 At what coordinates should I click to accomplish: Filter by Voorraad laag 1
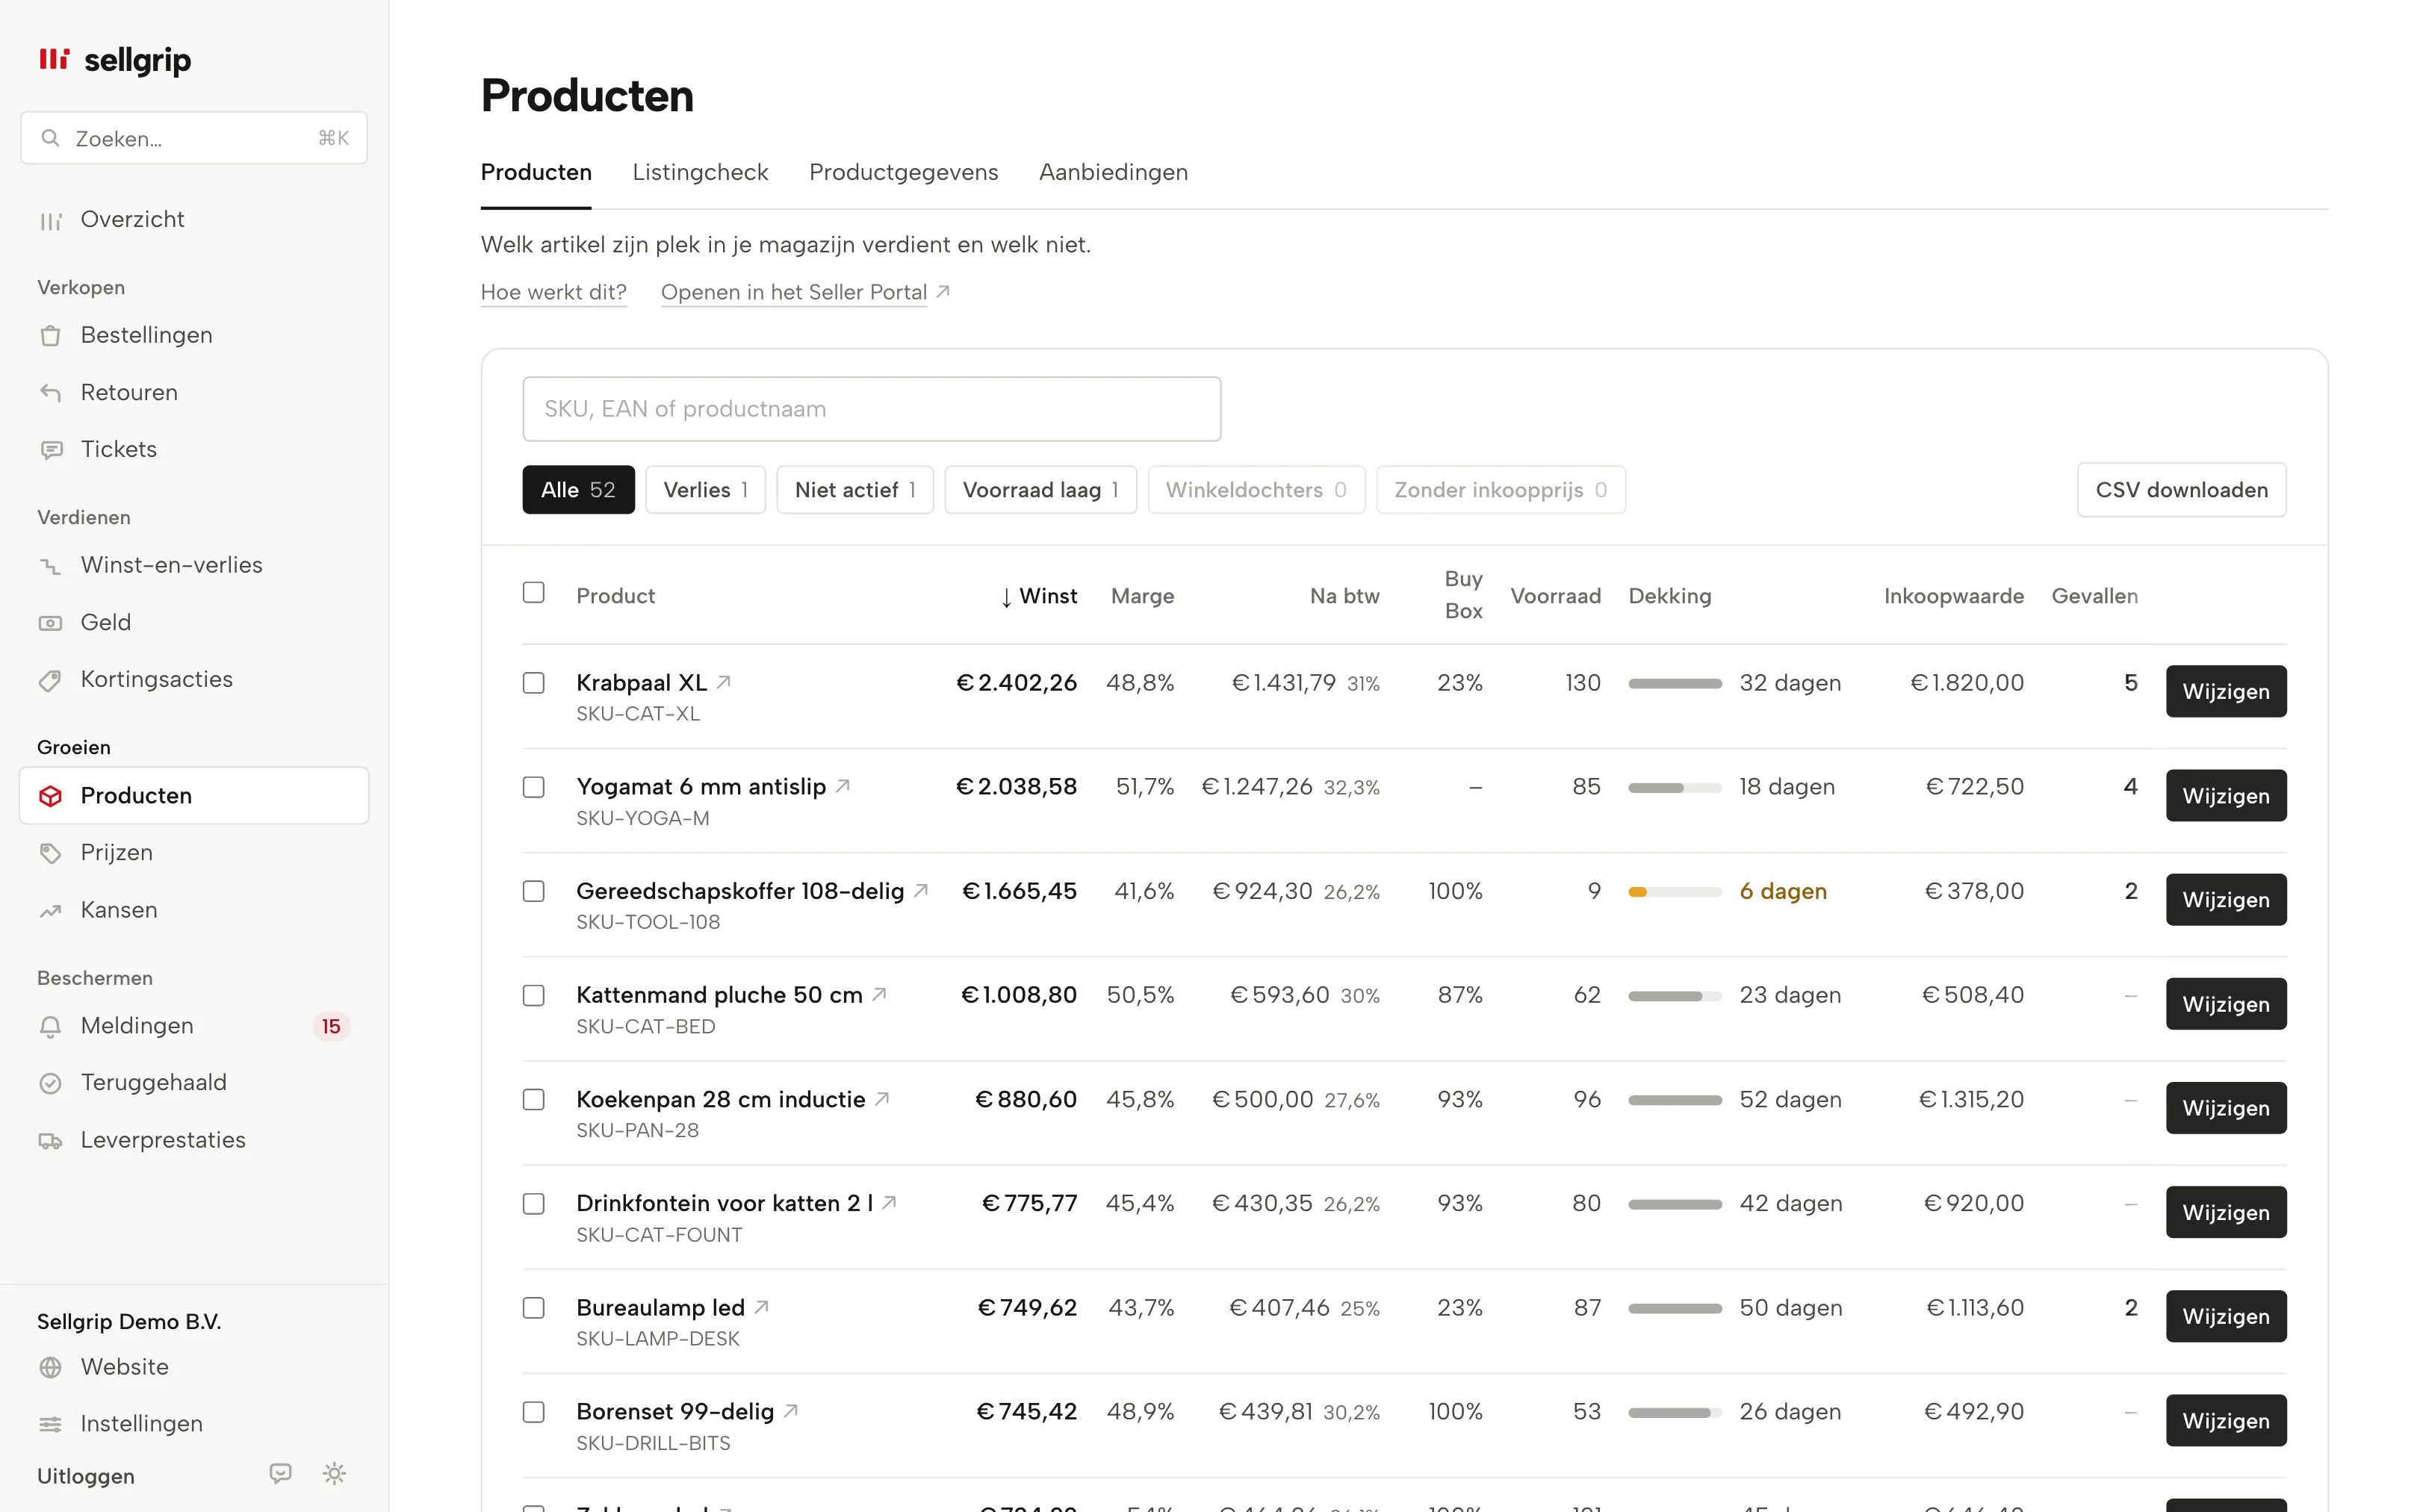(1040, 490)
